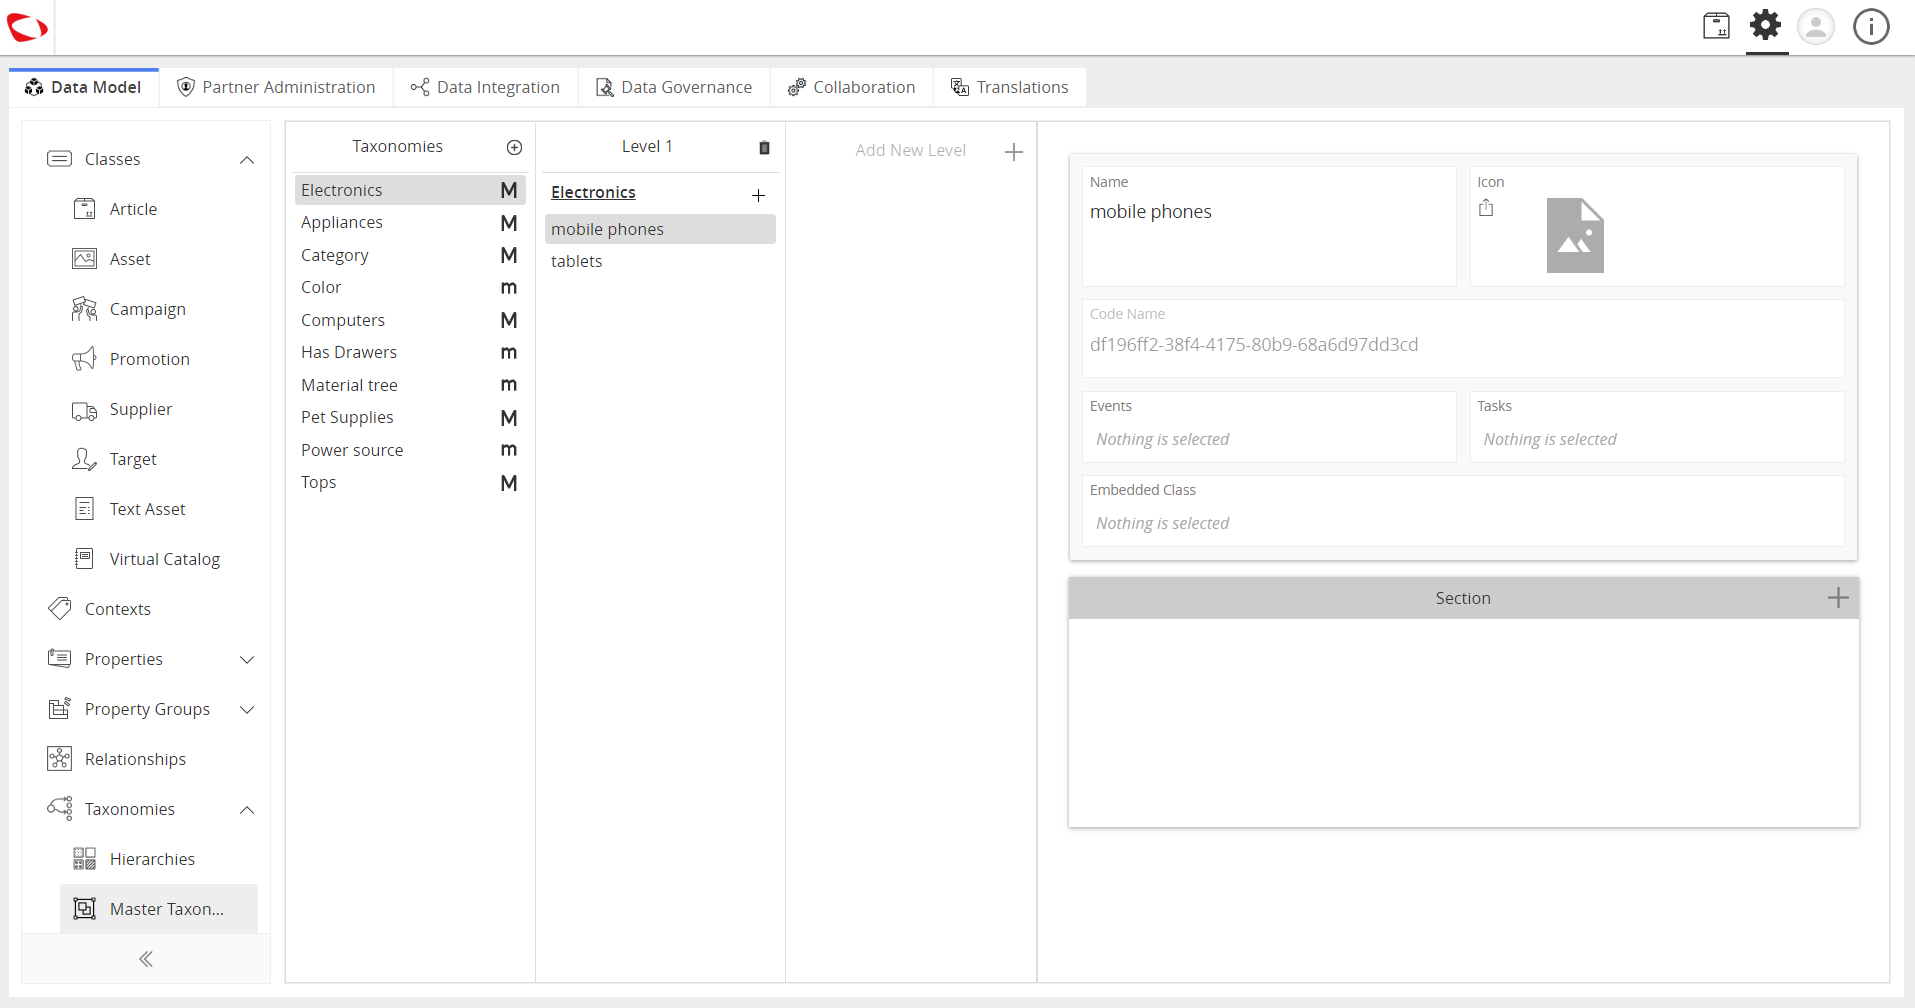
Task: Edit the Name field mobile phones
Action: click(x=1269, y=212)
